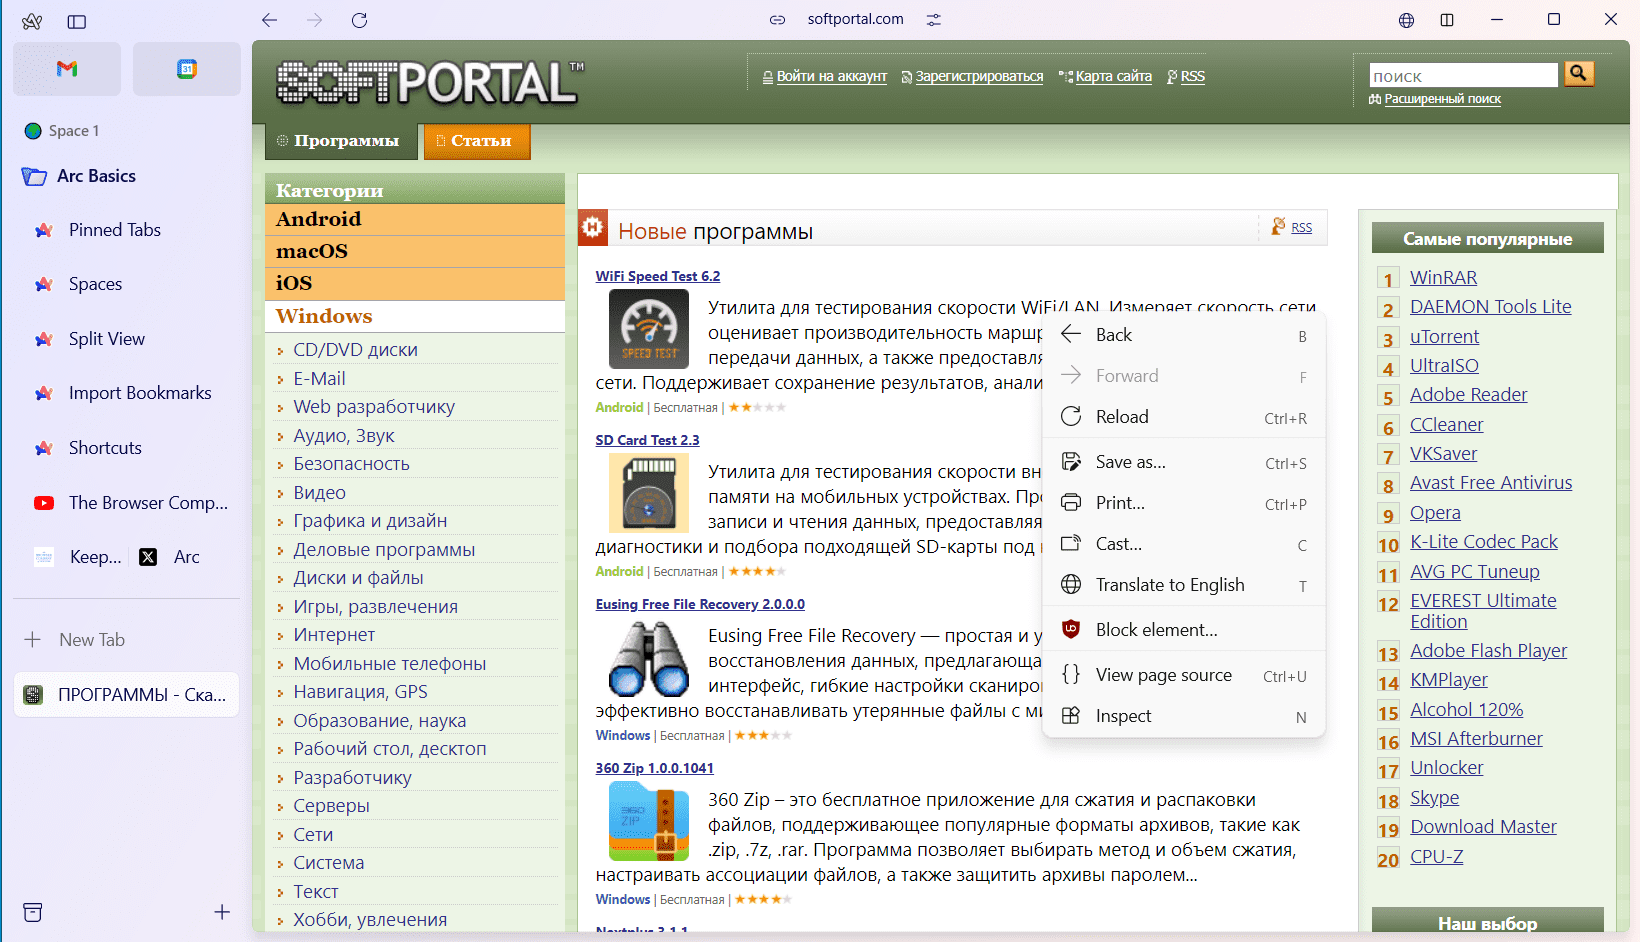Image resolution: width=1640 pixels, height=942 pixels.
Task: Select the Android category
Action: click(x=415, y=219)
